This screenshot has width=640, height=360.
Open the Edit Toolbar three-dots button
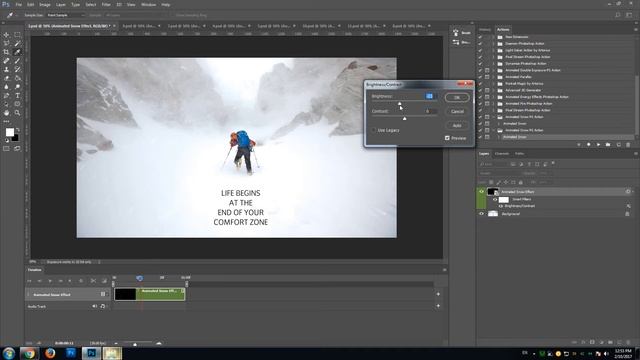pos(7,121)
